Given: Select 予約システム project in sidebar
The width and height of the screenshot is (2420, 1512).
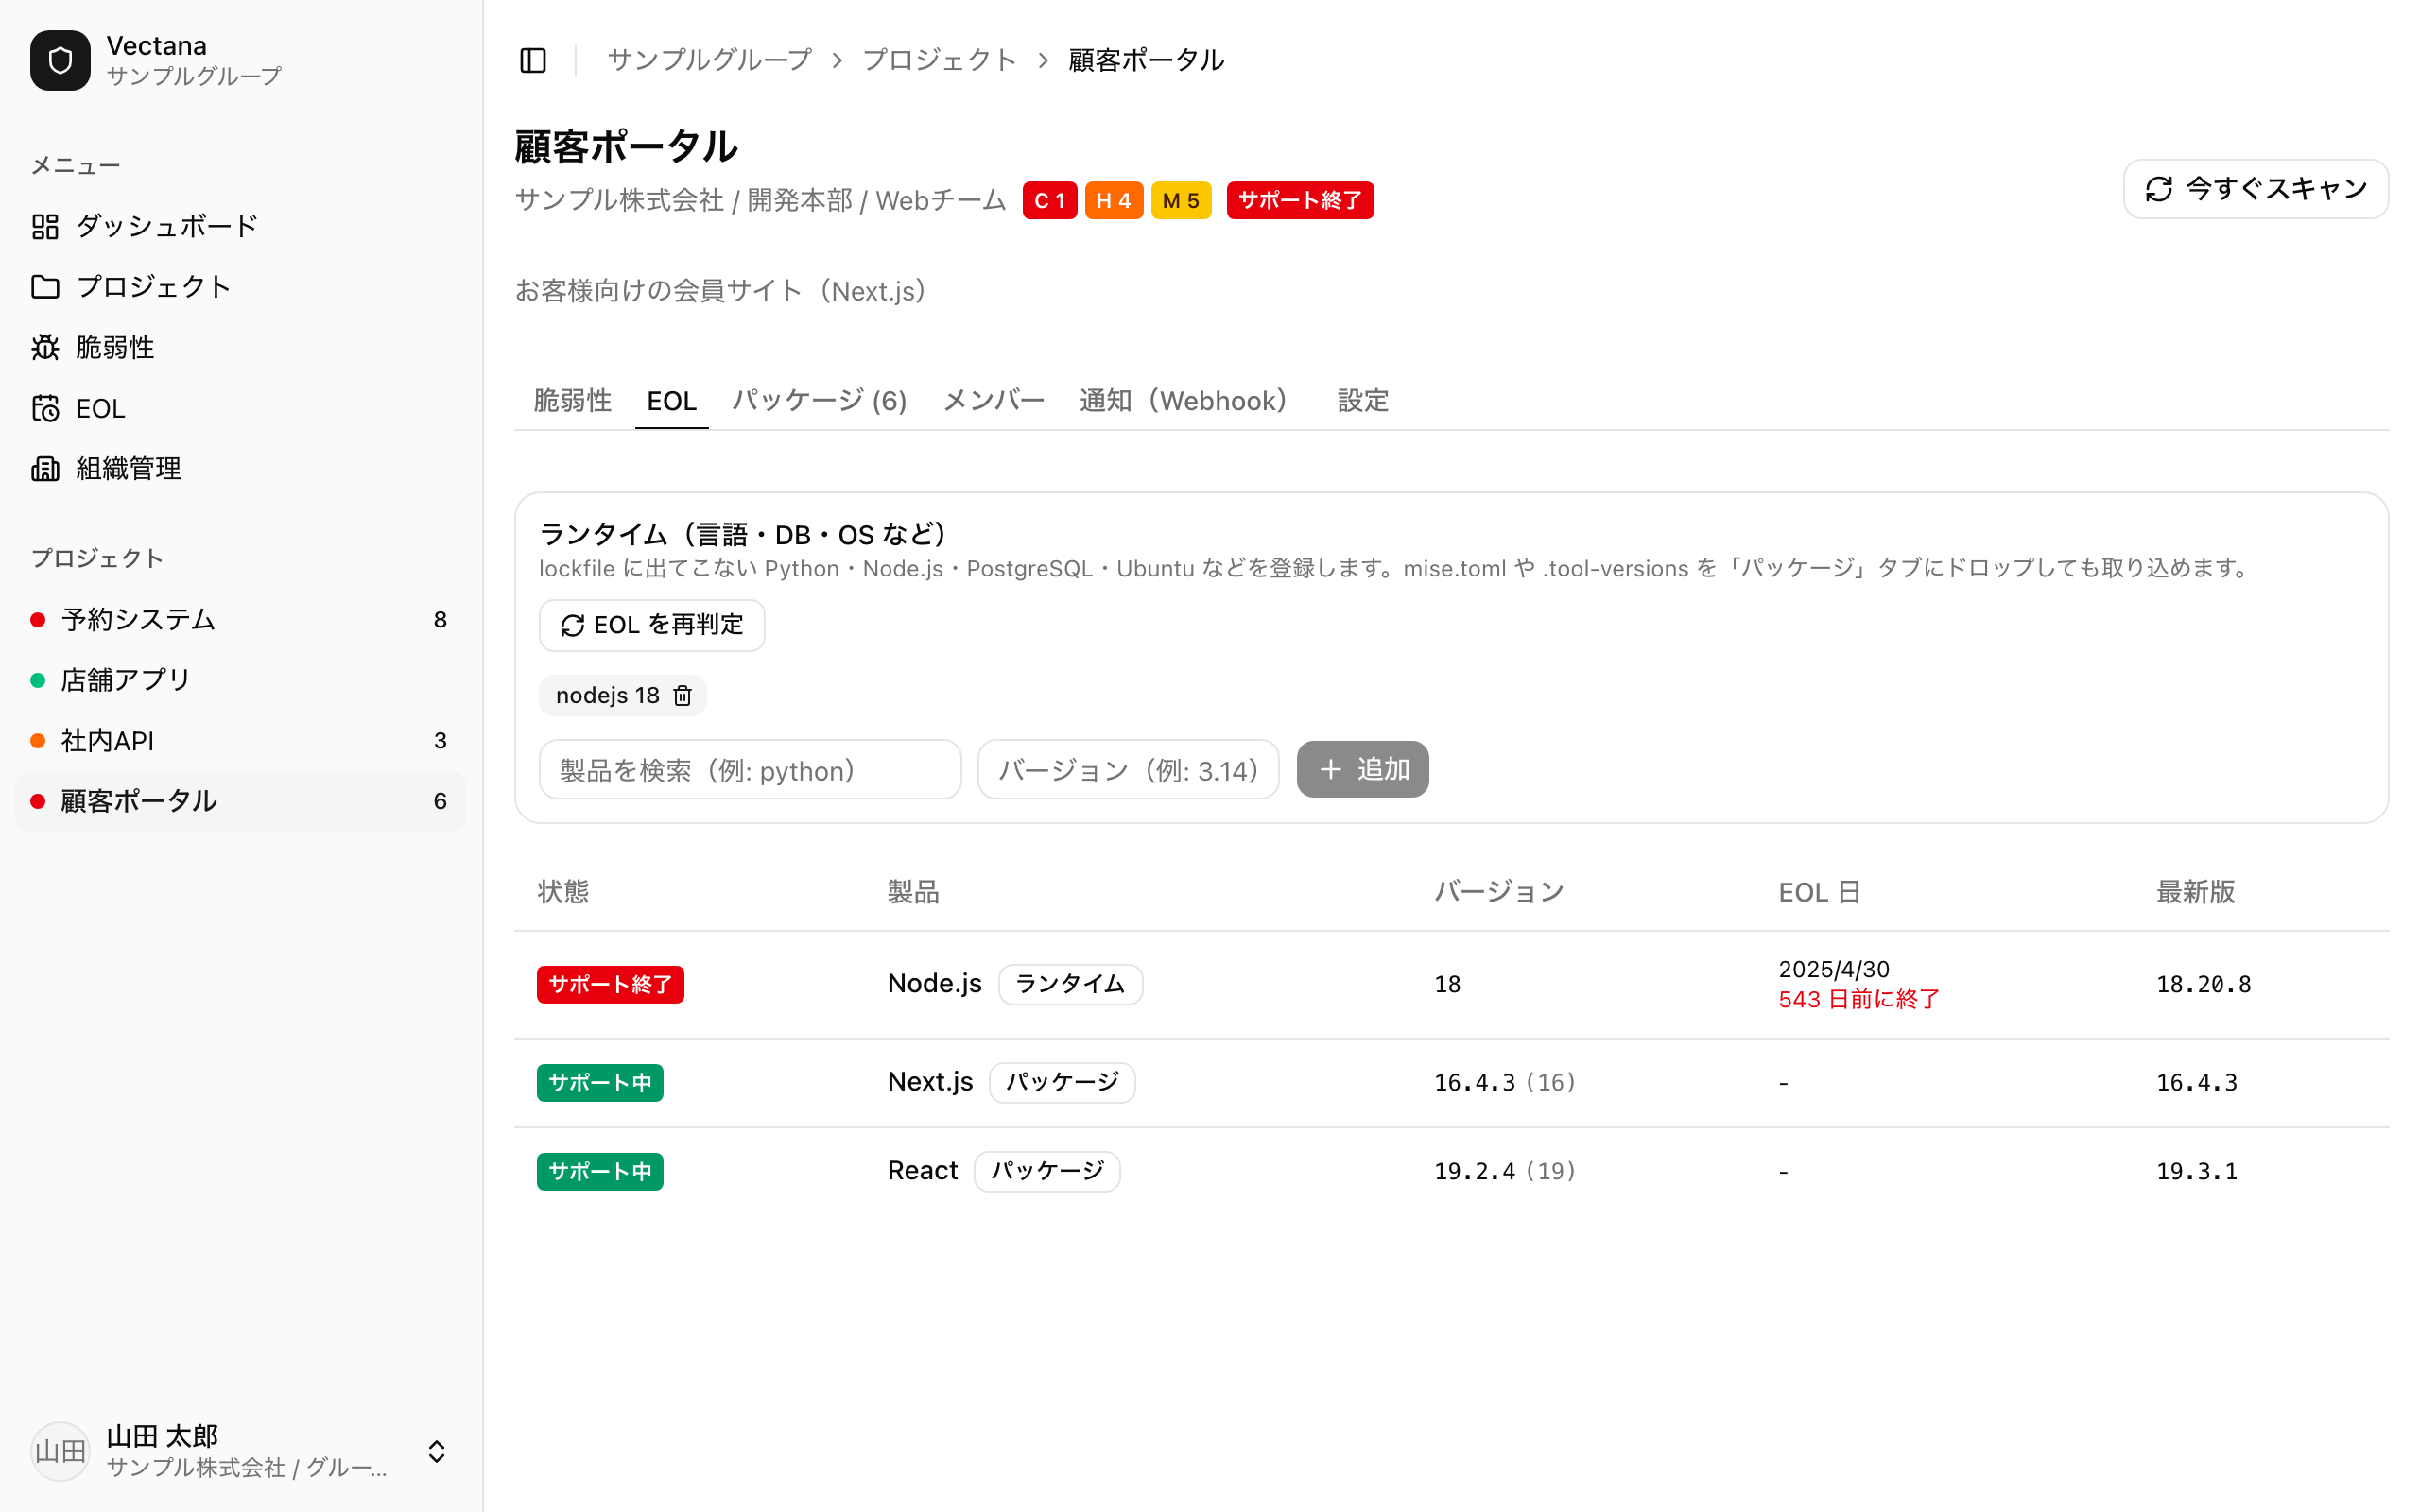Looking at the screenshot, I should click(x=240, y=620).
